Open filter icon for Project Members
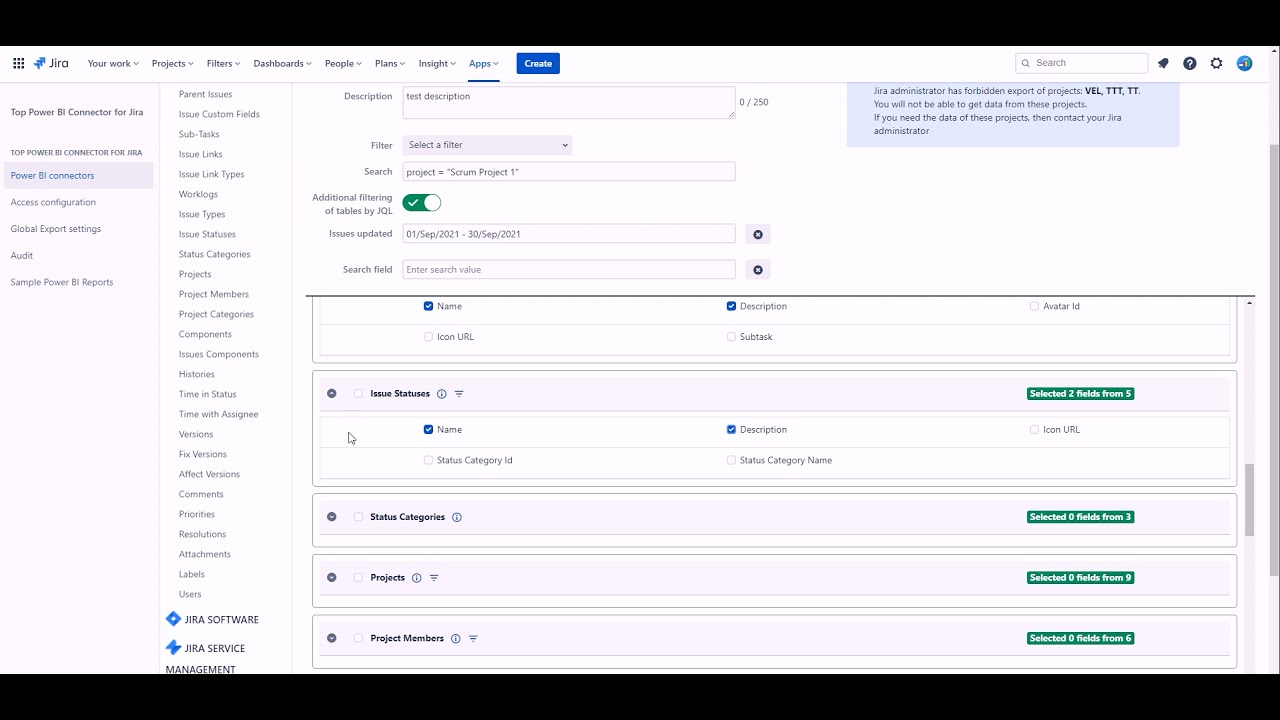 tap(473, 638)
